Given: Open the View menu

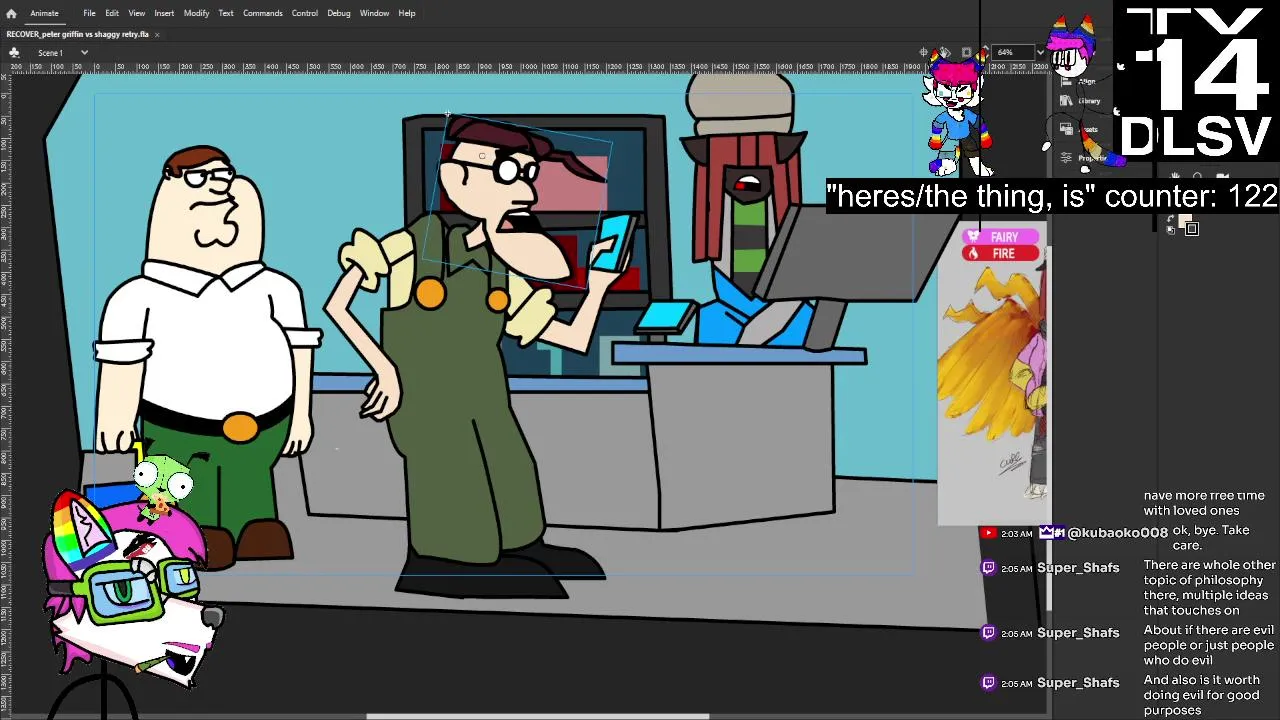Looking at the screenshot, I should (x=136, y=13).
